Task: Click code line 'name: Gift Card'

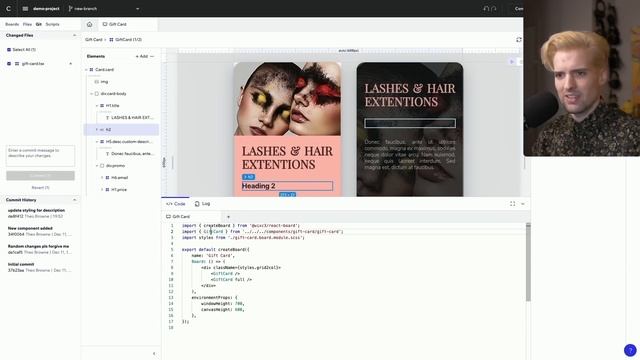Action: point(213,256)
